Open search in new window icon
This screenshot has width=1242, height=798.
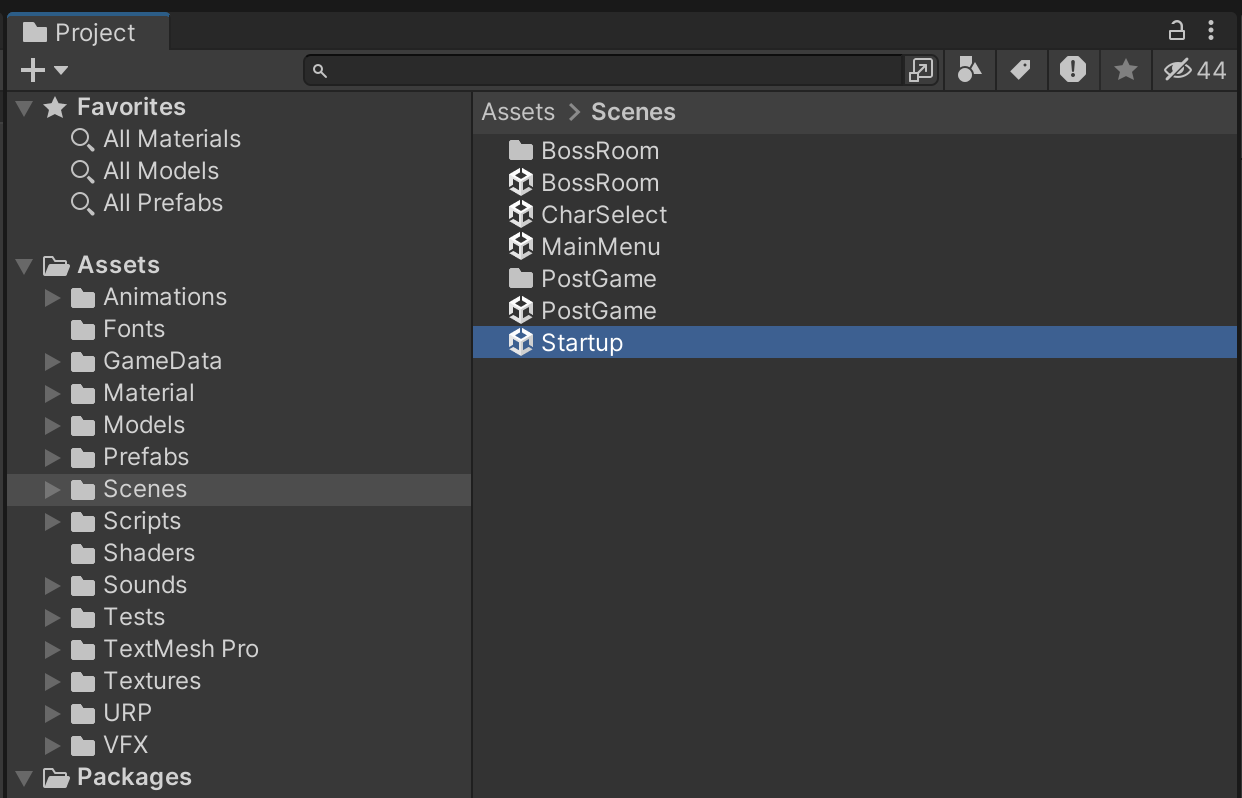[920, 70]
